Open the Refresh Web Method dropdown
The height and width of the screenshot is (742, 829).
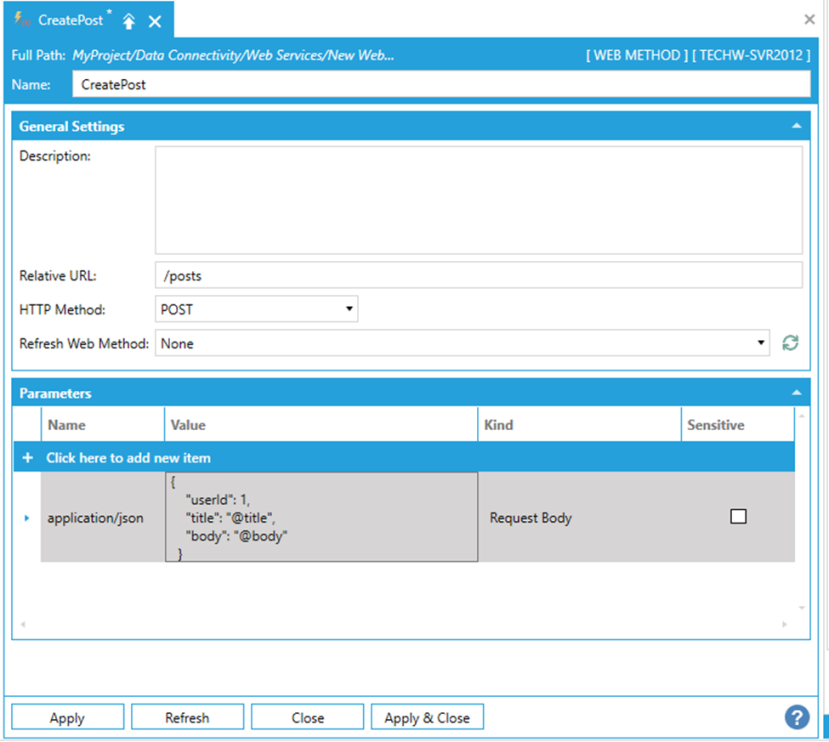[462, 343]
